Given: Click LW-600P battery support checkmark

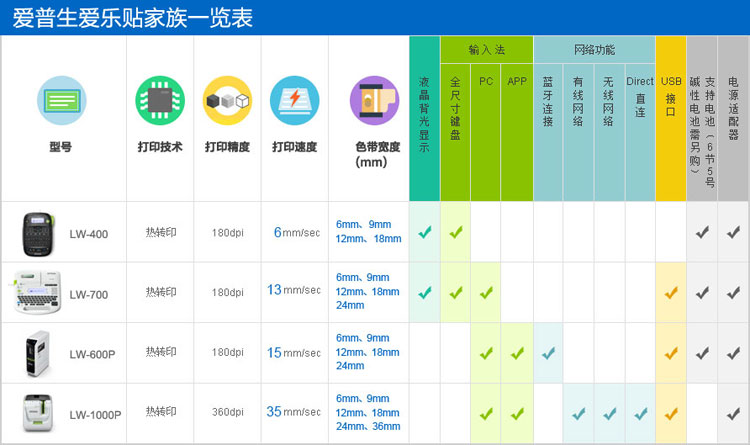Looking at the screenshot, I should 702,353.
